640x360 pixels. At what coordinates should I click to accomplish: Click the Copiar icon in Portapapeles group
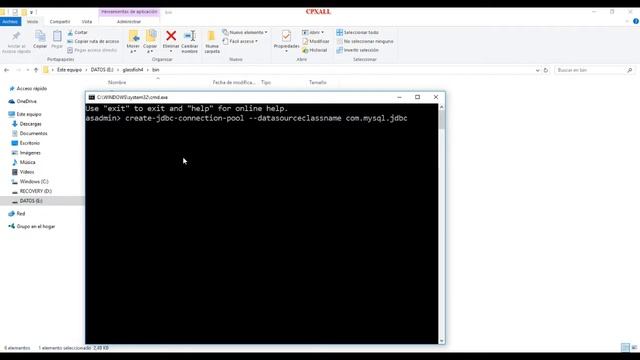pos(40,39)
